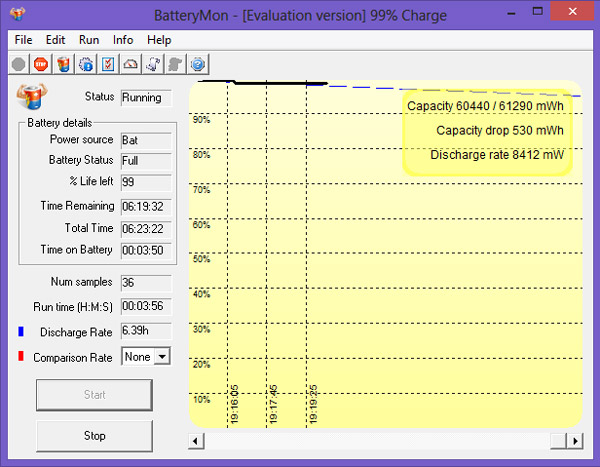Image resolution: width=600 pixels, height=467 pixels.
Task: Click the chart scrollbar left arrow
Action: (196, 441)
